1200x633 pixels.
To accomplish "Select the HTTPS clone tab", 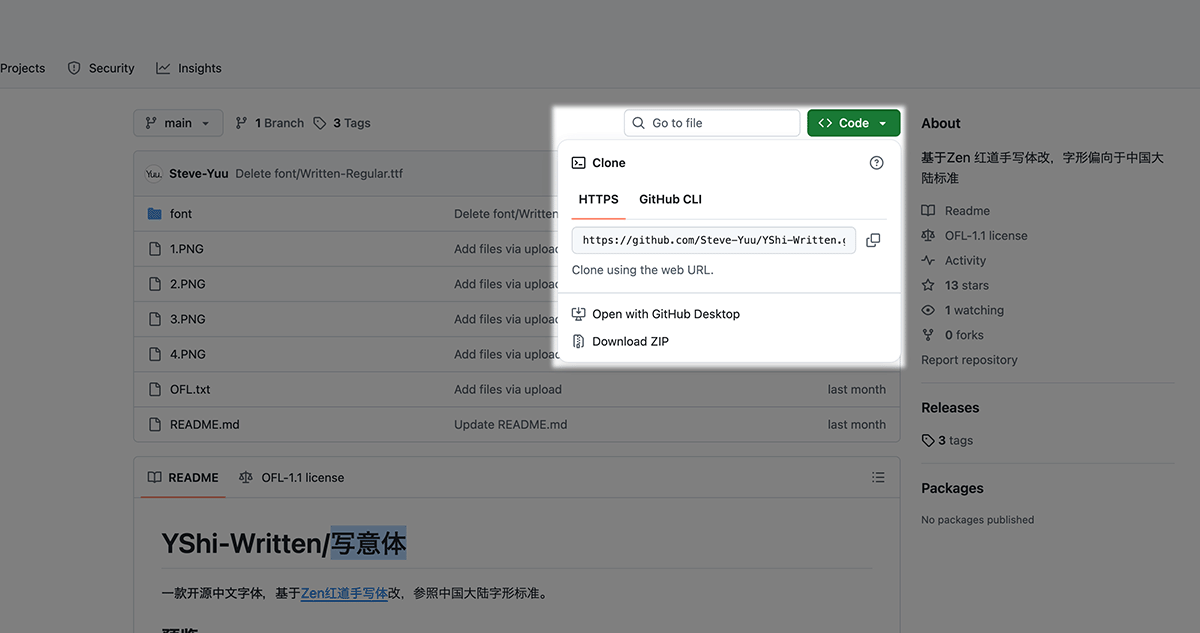I will tap(598, 199).
